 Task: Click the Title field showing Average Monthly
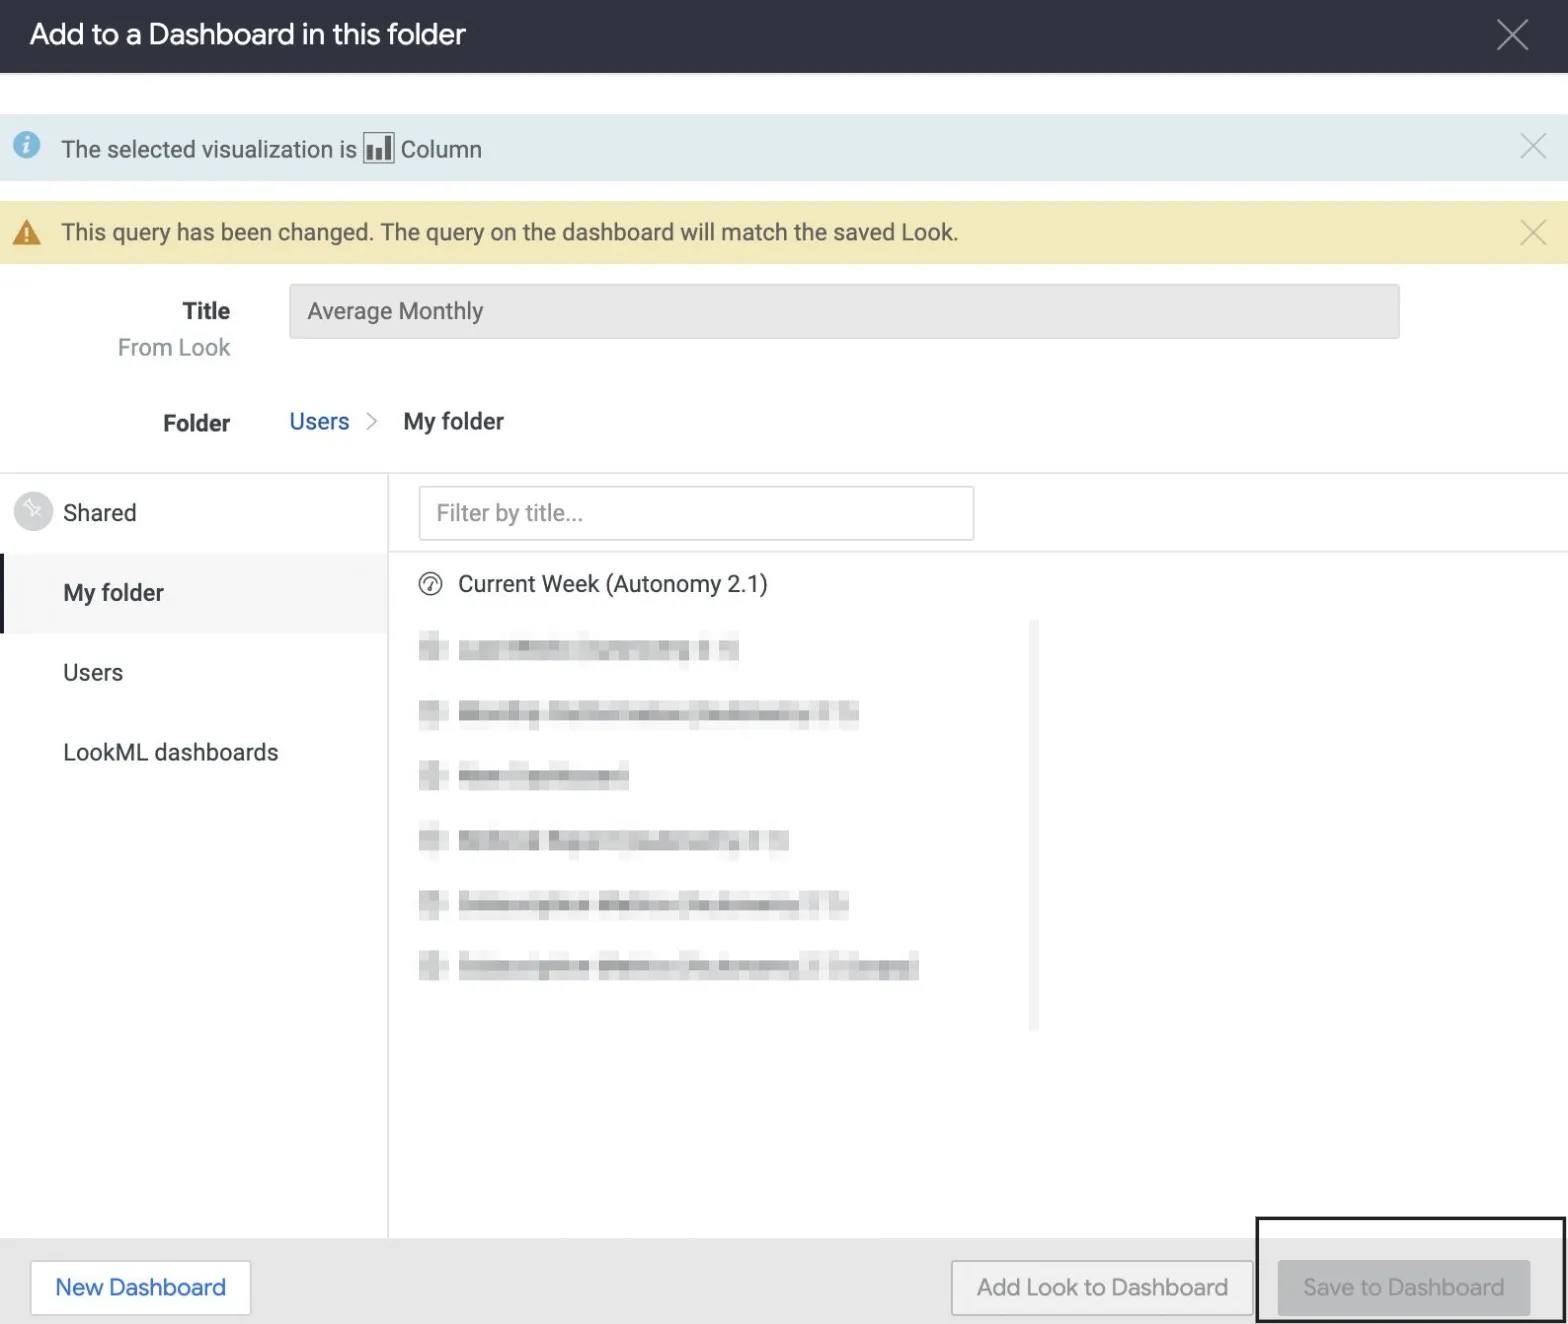[844, 311]
